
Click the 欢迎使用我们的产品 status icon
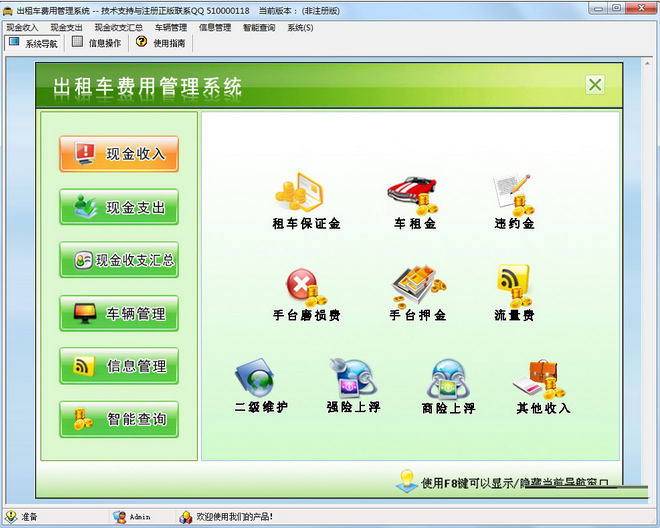point(186,517)
